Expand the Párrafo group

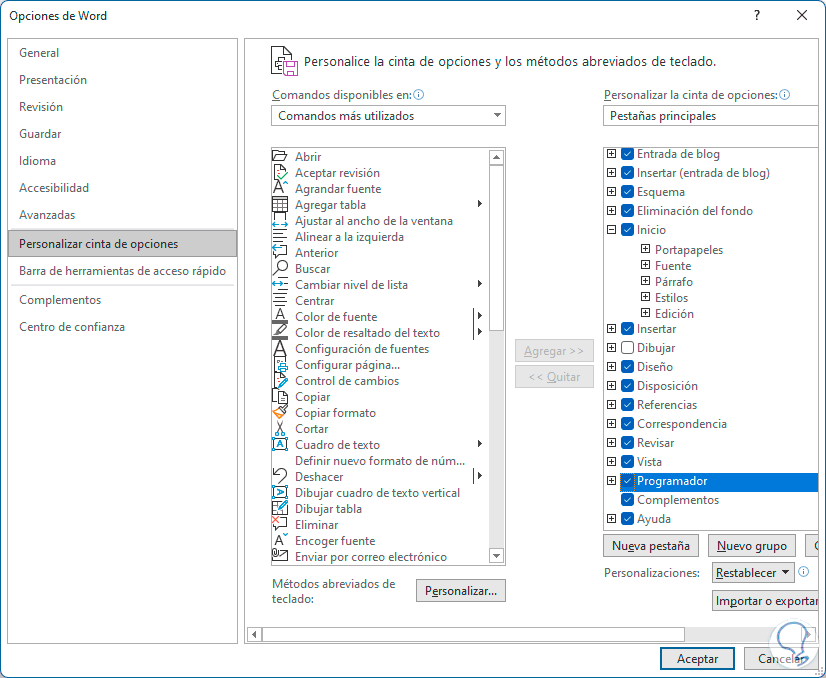tap(645, 281)
